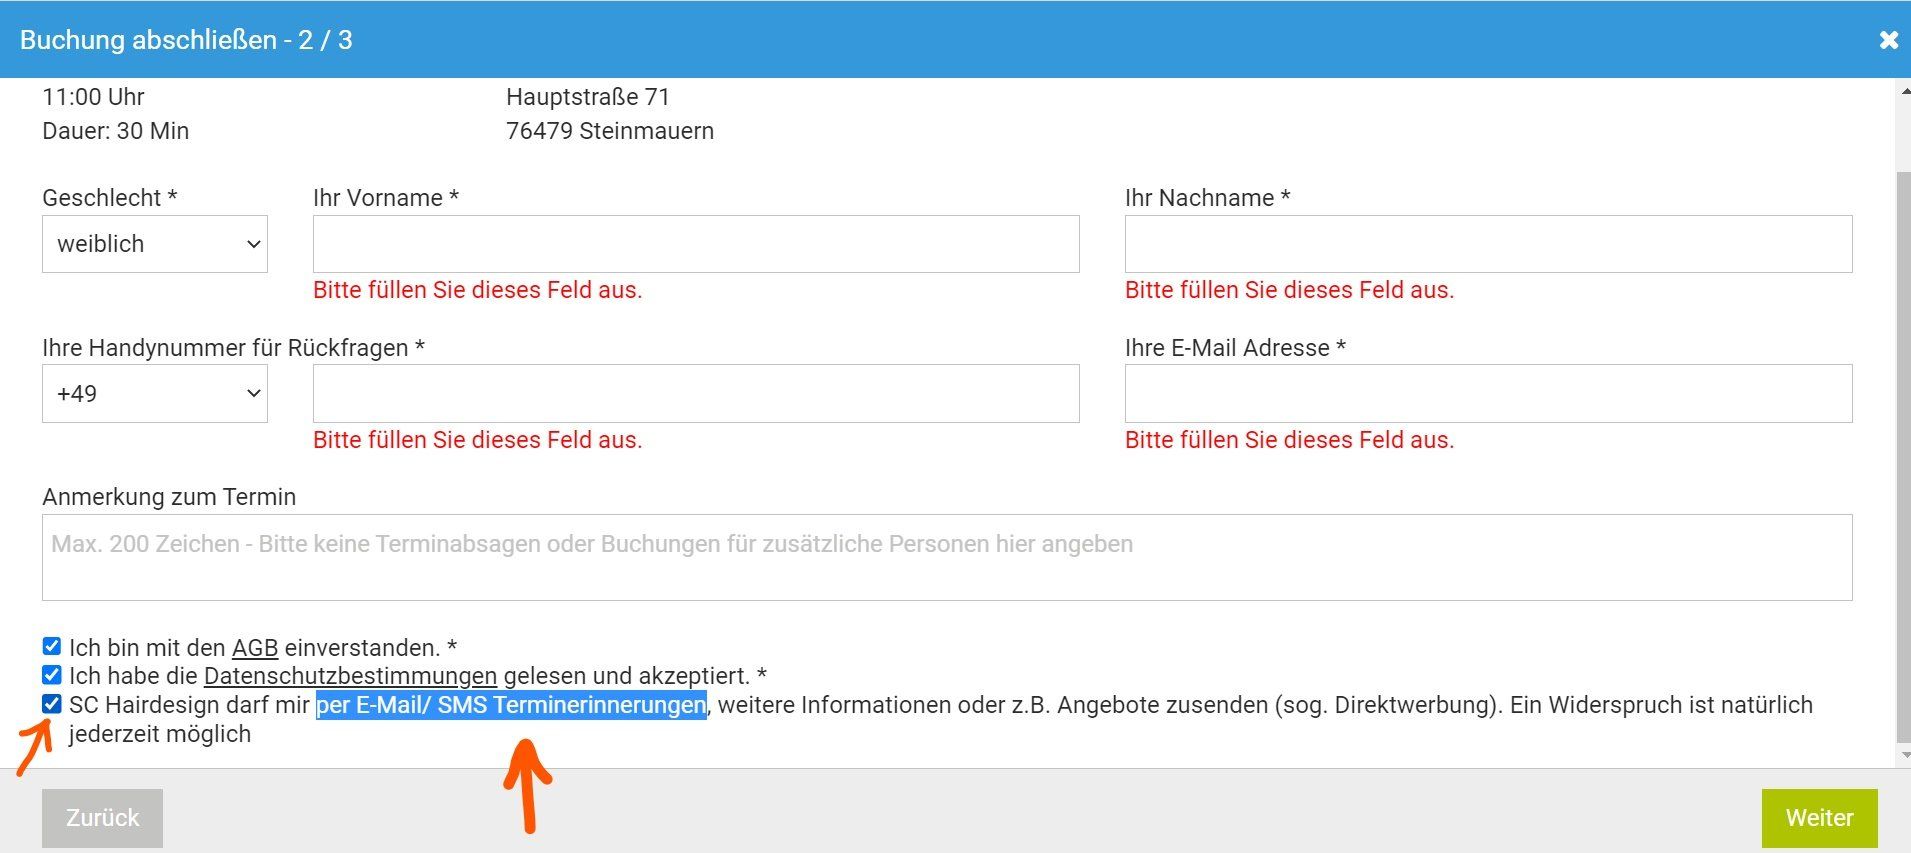Uncheck the Datenschutzbestimmungen accepted checkbox
This screenshot has width=1911, height=853.
(52, 675)
